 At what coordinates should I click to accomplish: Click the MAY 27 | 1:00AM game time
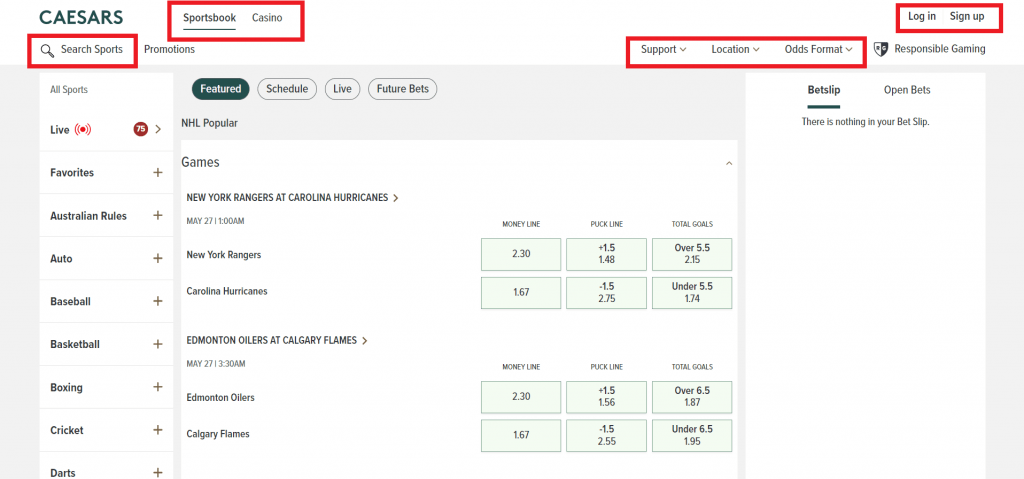(x=215, y=222)
